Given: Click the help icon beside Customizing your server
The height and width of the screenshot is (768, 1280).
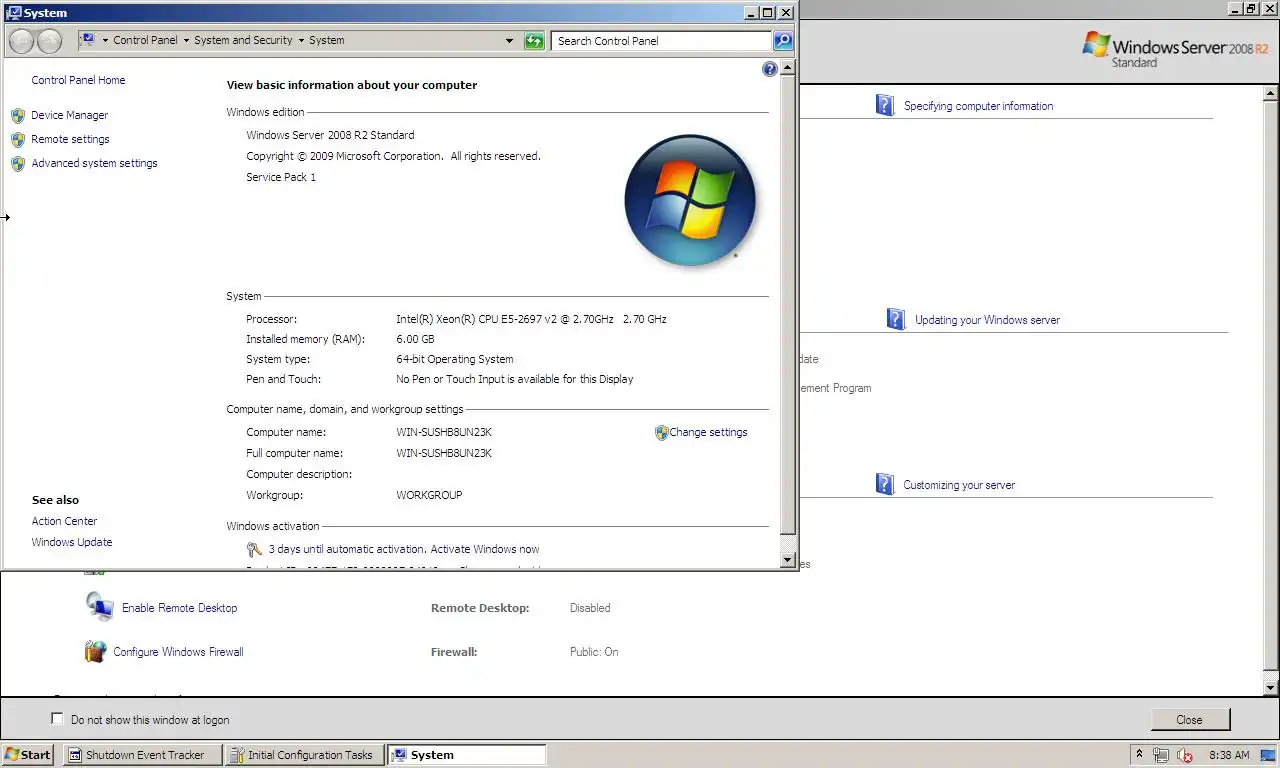Looking at the screenshot, I should pyautogui.click(x=885, y=484).
